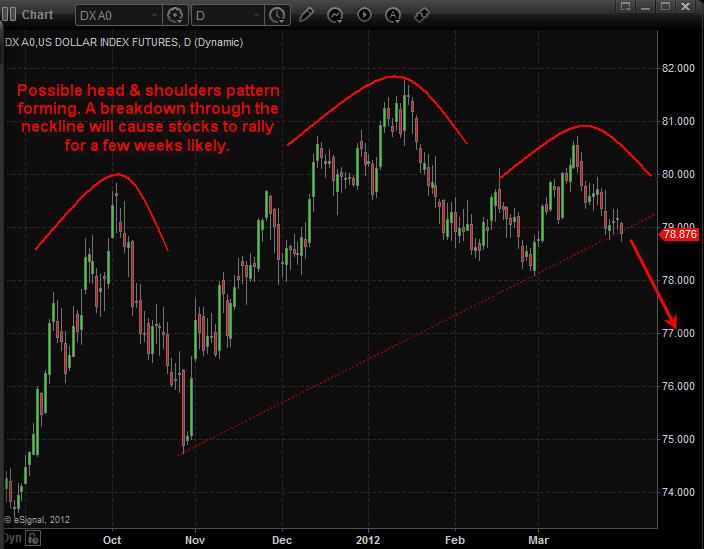704x549 pixels.
Task: Click the 78.000 price axis label
Action: [678, 280]
